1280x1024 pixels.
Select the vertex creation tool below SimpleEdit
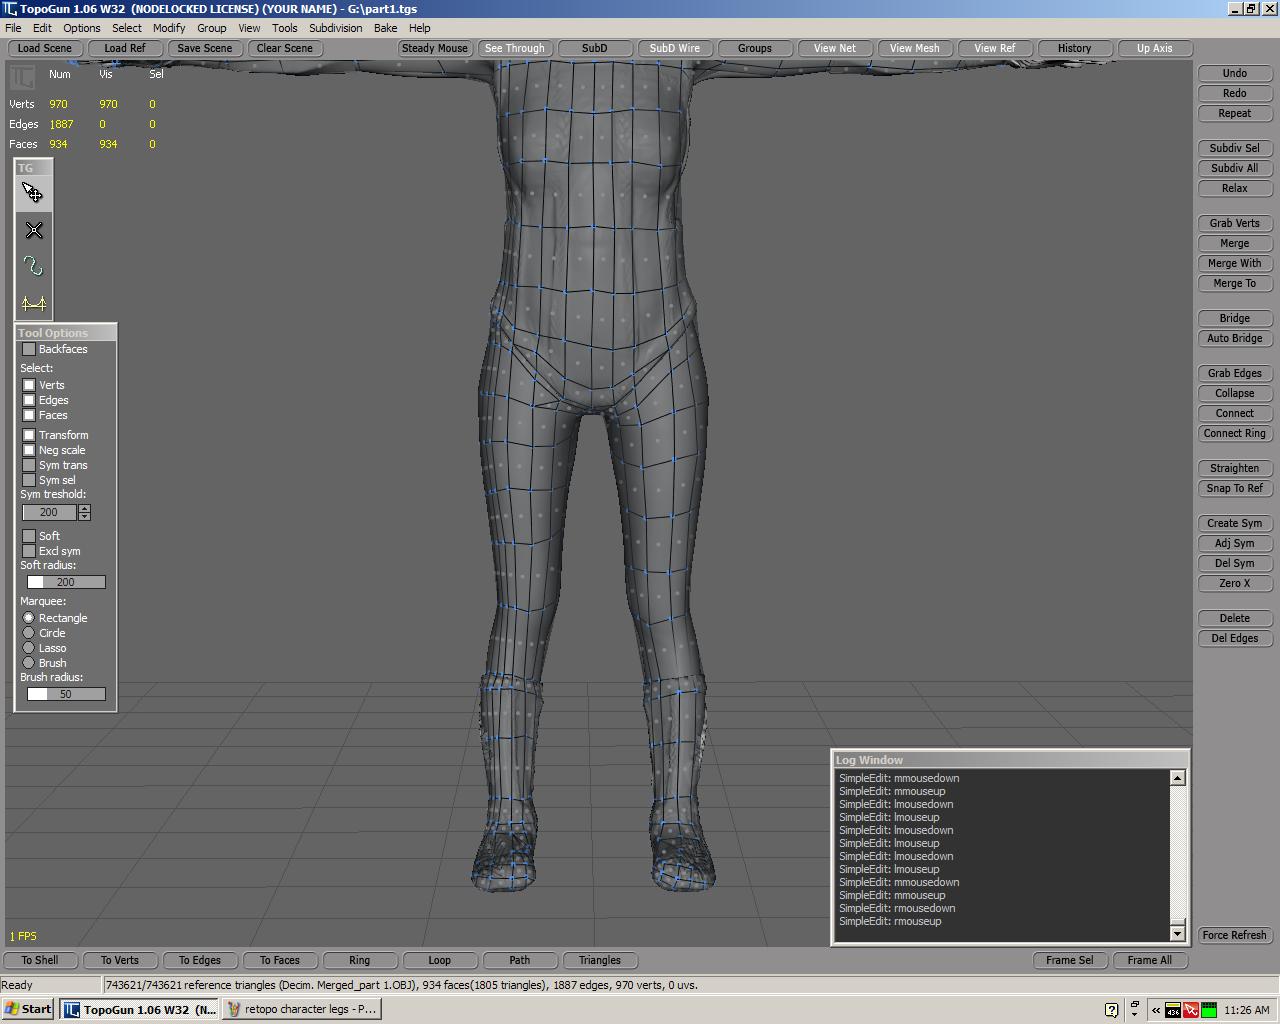(x=33, y=230)
